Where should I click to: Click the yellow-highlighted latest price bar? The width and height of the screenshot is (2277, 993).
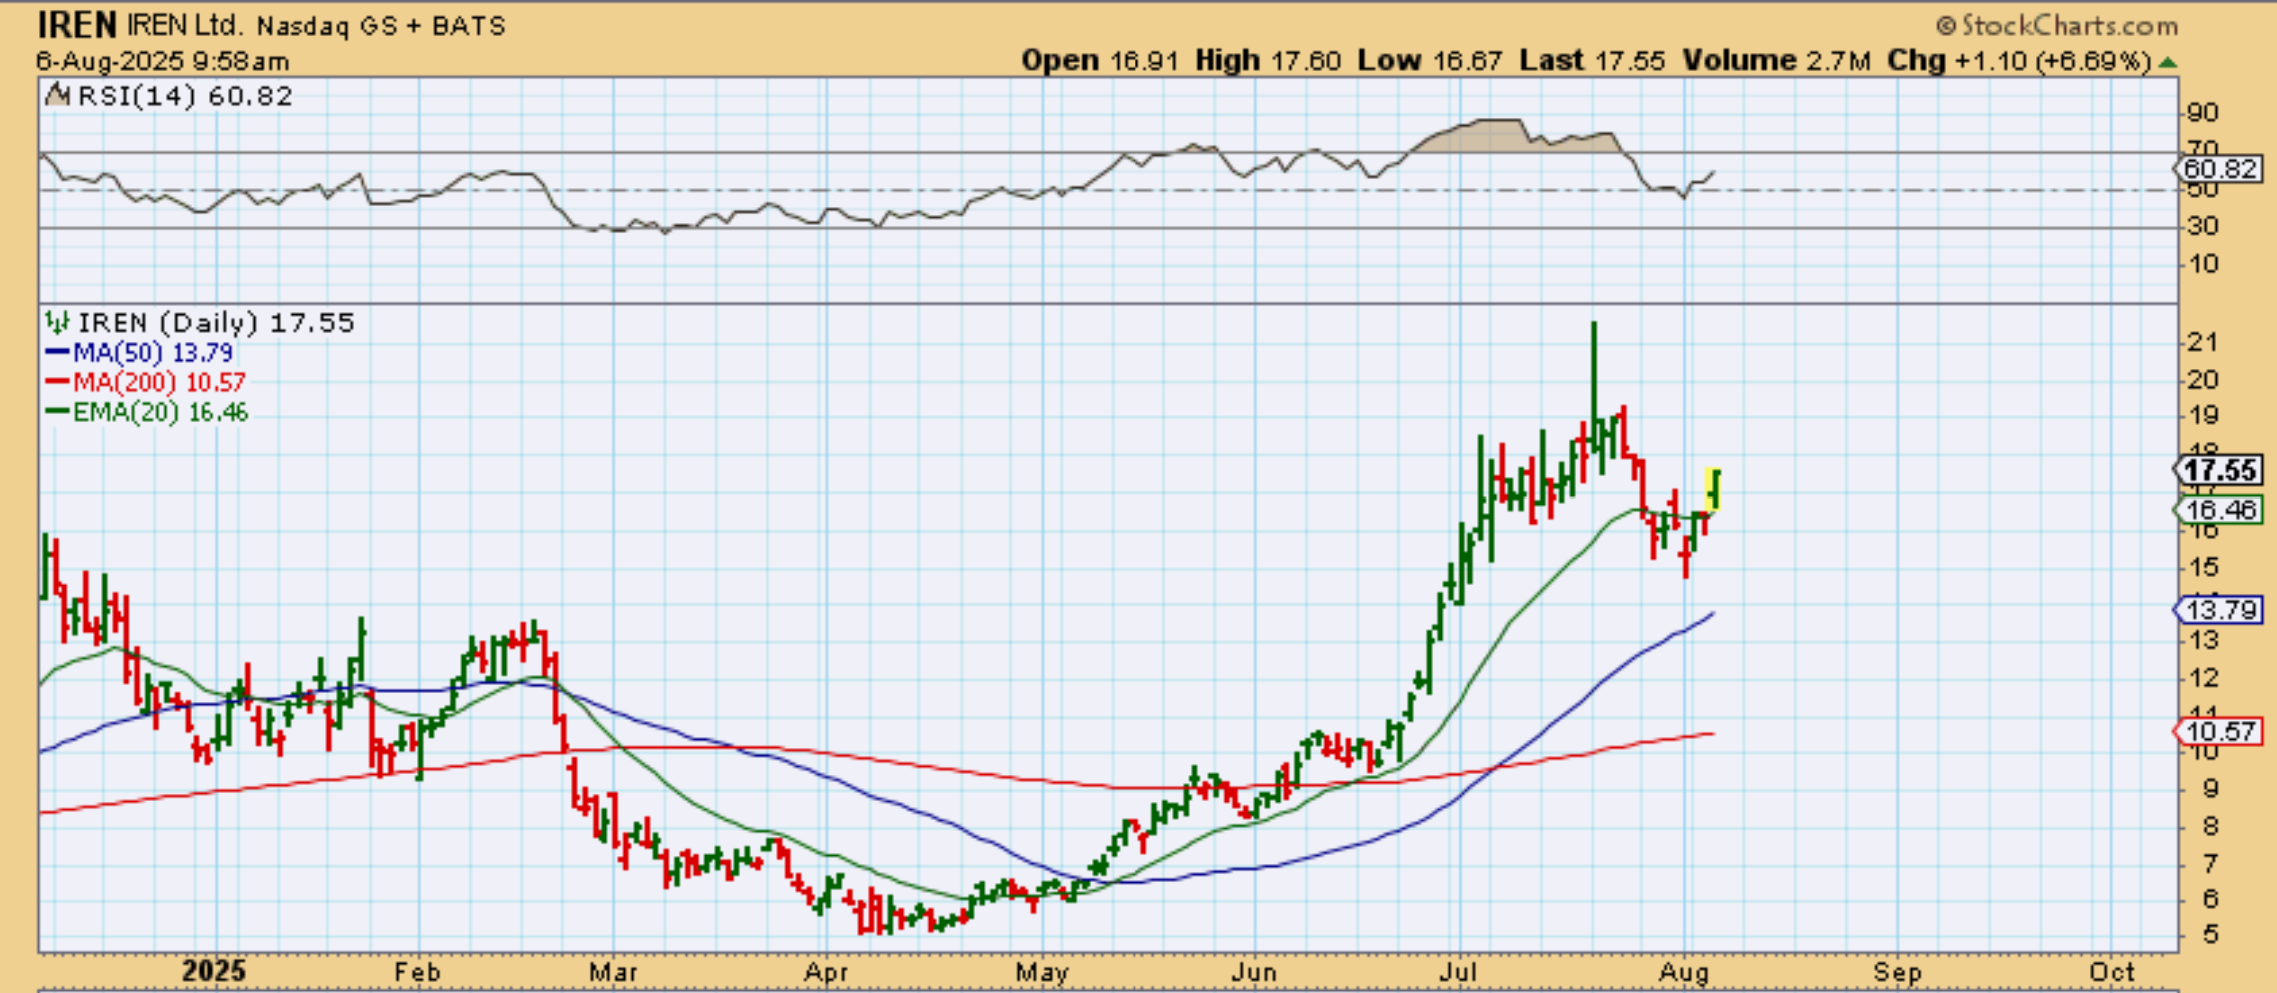(x=1713, y=490)
